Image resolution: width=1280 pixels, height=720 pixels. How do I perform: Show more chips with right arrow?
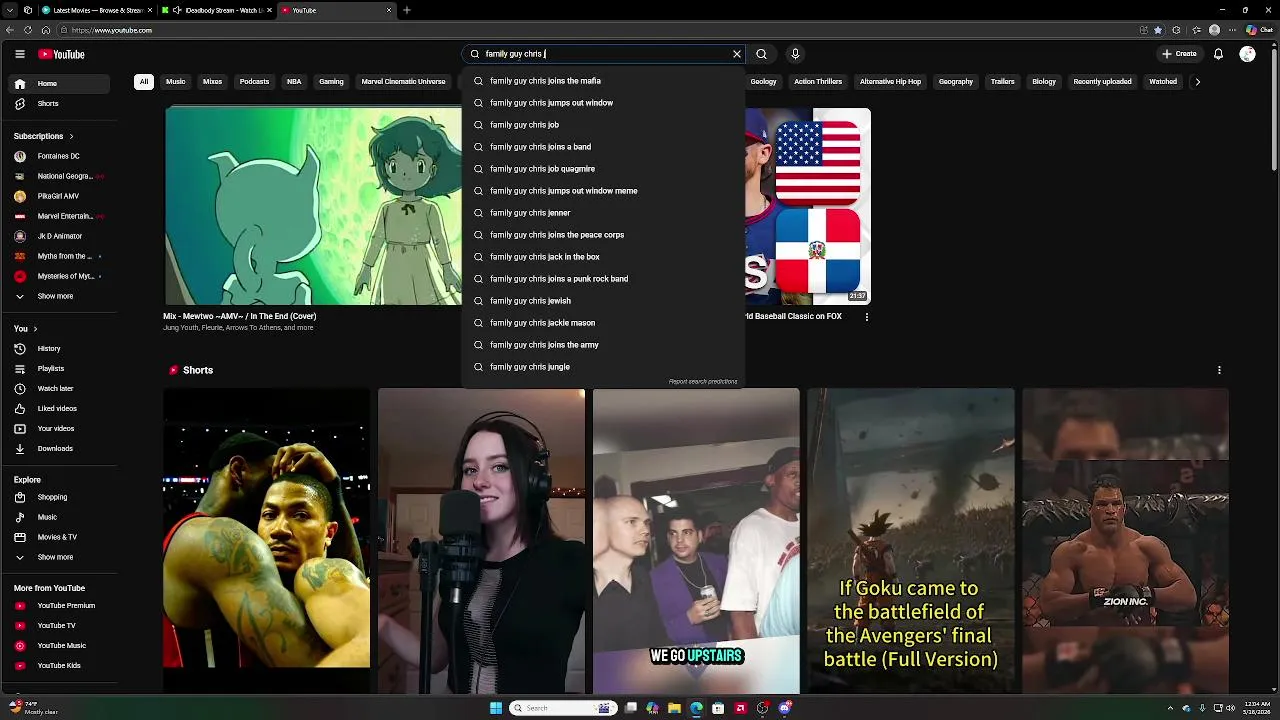click(x=1197, y=82)
